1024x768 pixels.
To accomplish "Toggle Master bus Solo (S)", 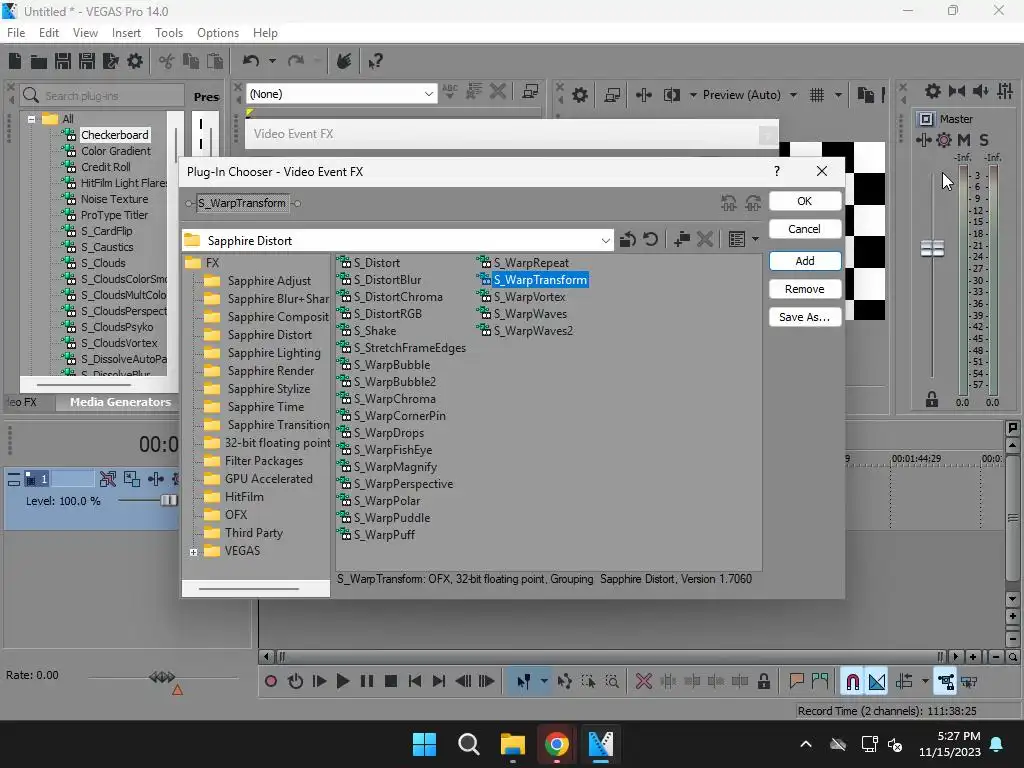I will pos(984,140).
